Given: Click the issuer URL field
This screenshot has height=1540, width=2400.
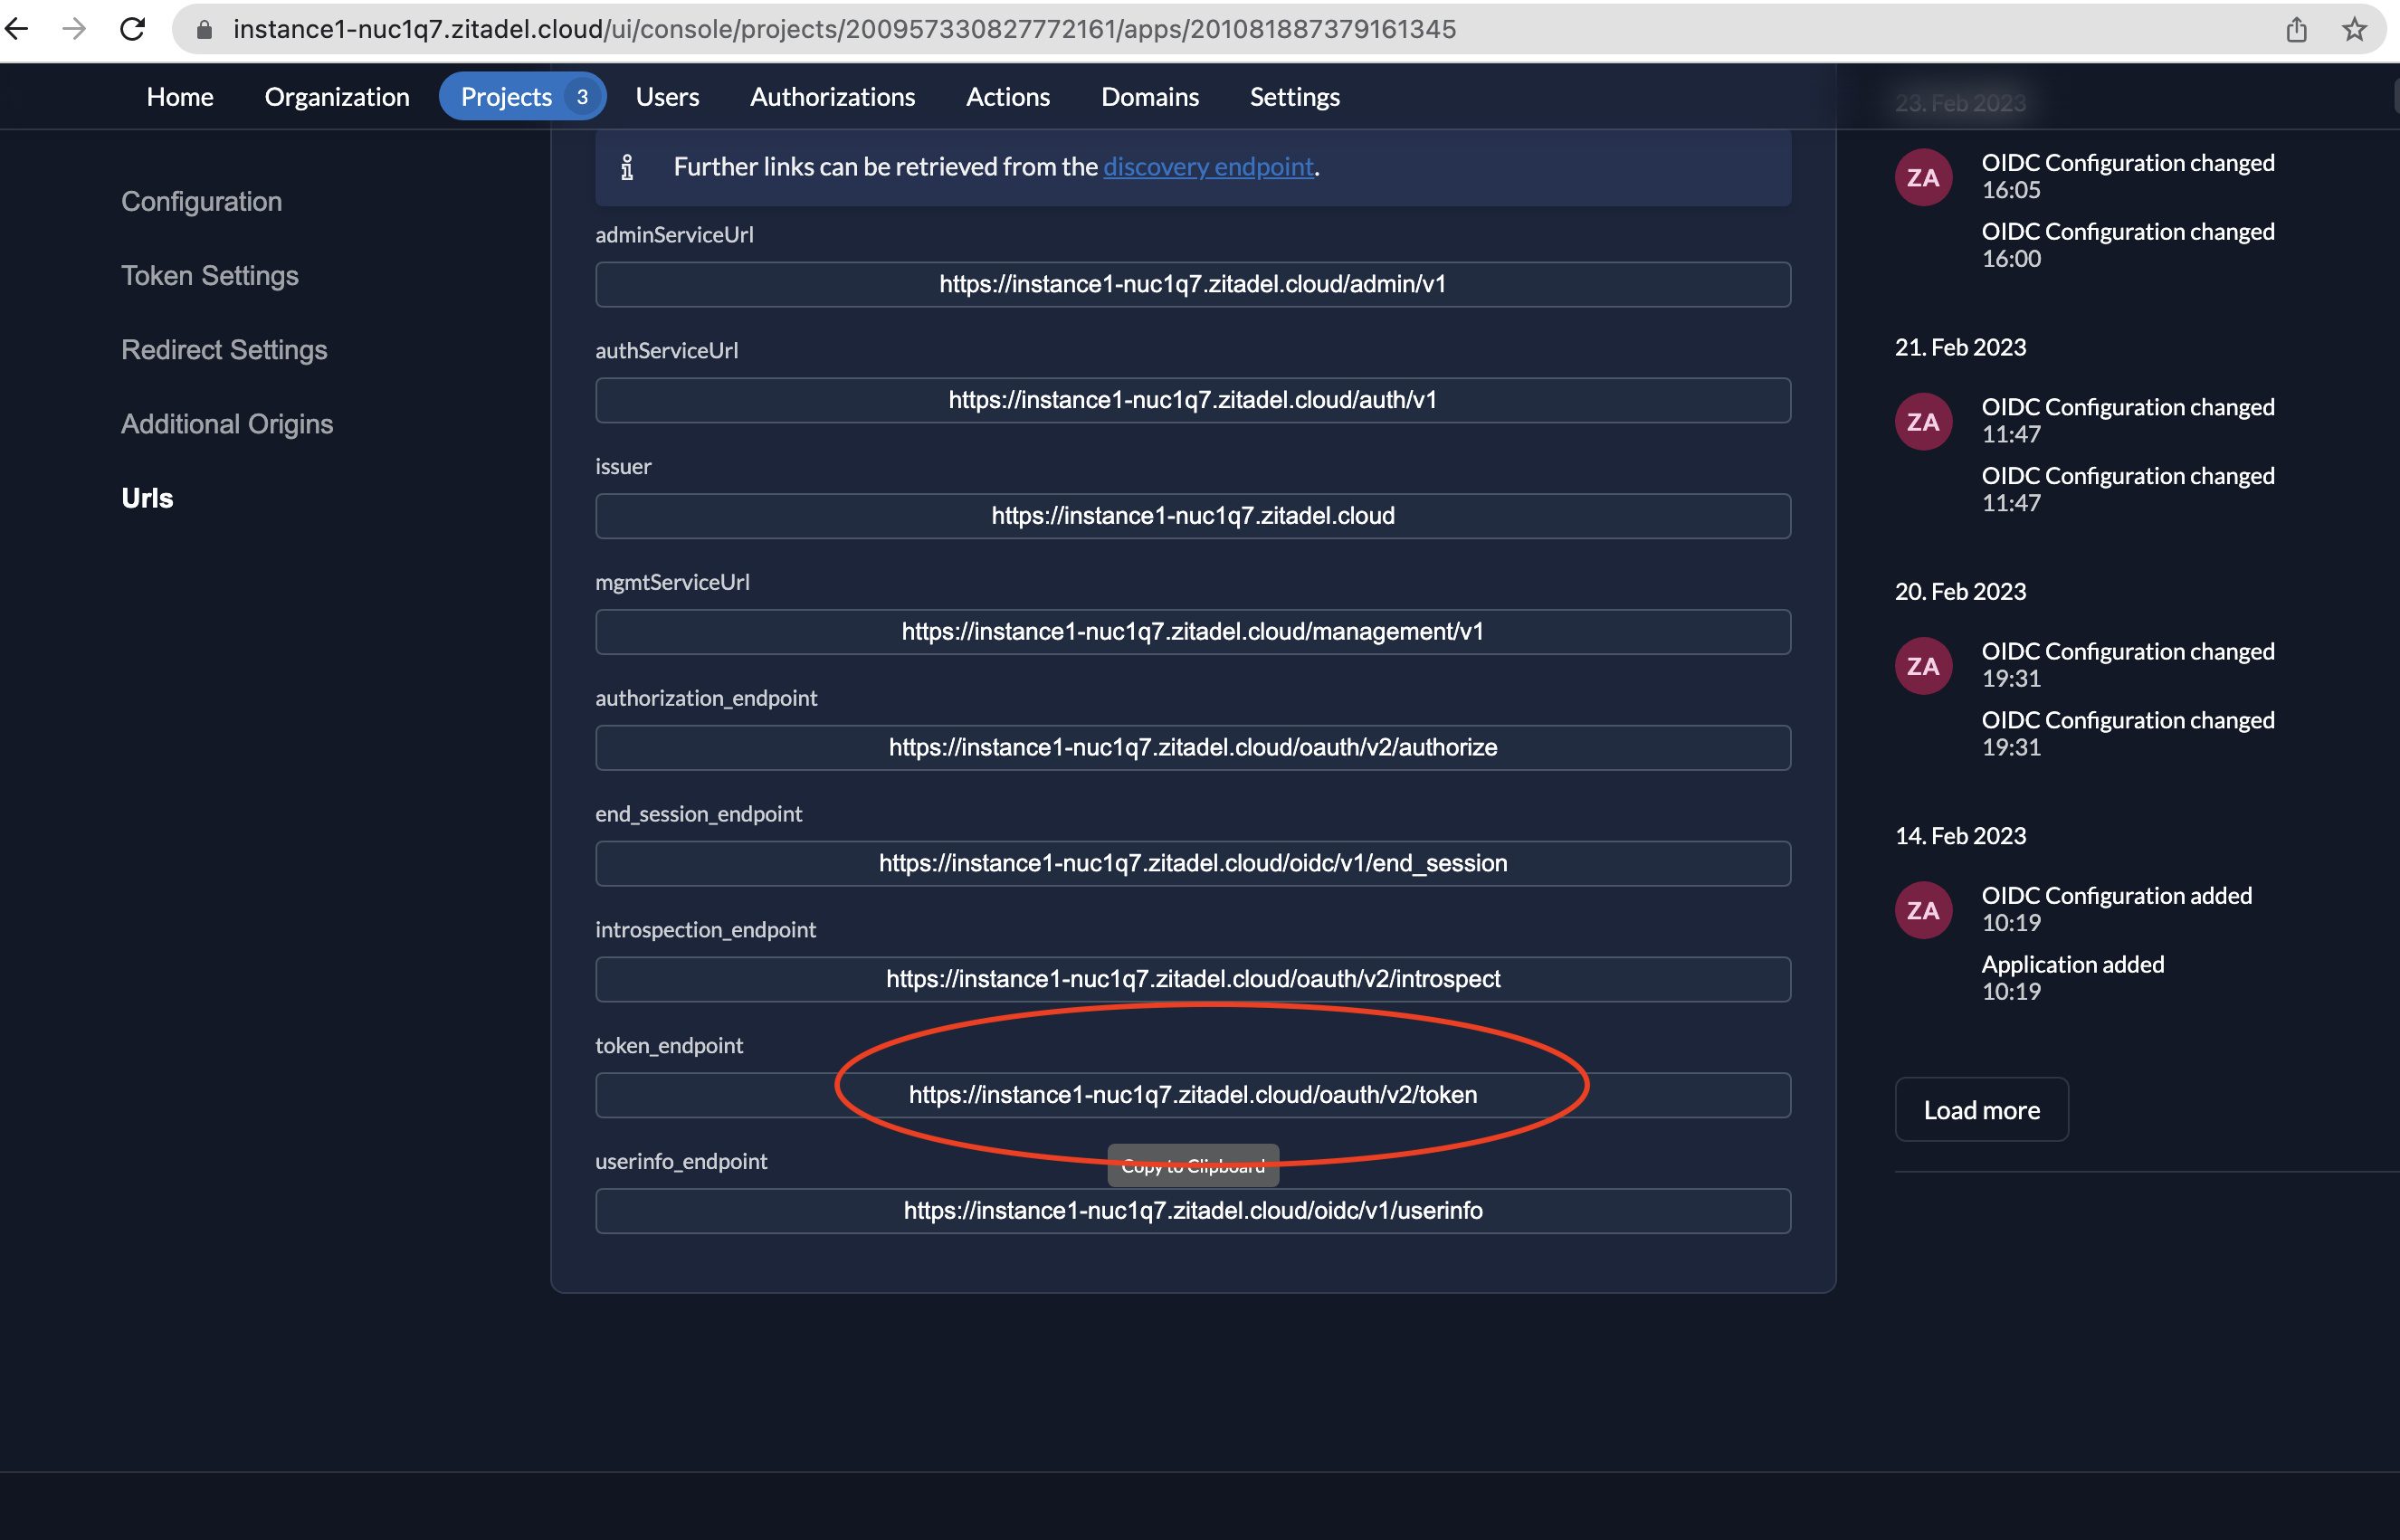Looking at the screenshot, I should tap(1192, 516).
